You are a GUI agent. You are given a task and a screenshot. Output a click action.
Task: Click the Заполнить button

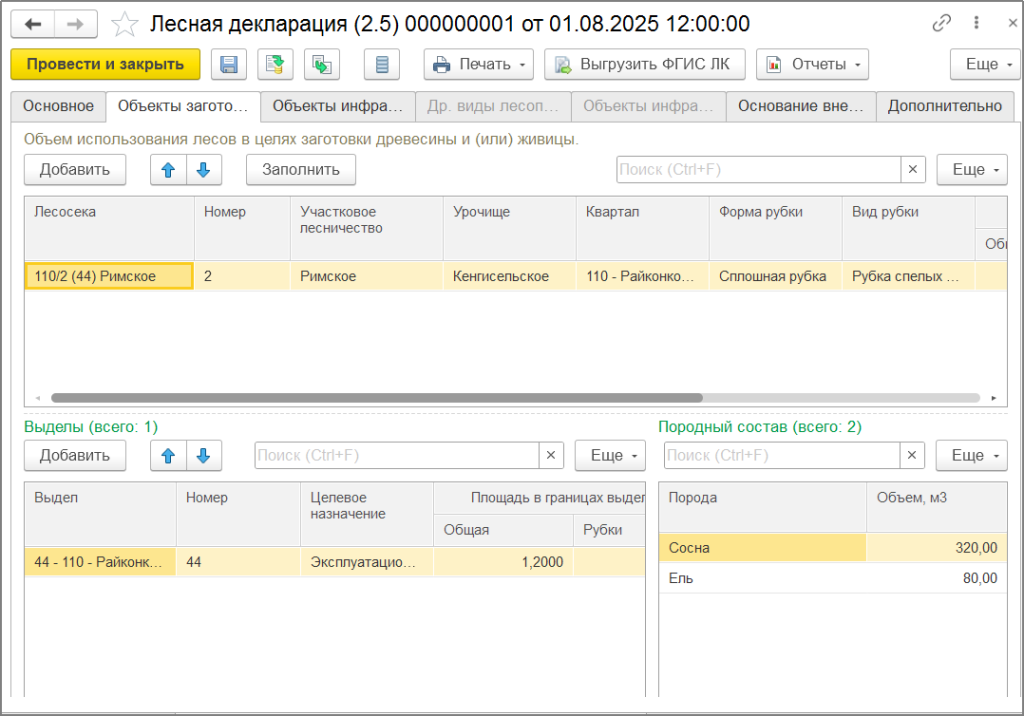(301, 170)
